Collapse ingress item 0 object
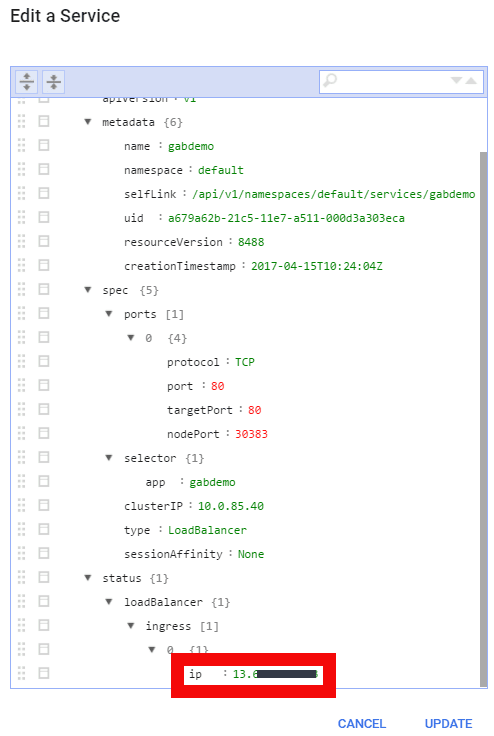Image resolution: width=494 pixels, height=736 pixels. tap(152, 649)
